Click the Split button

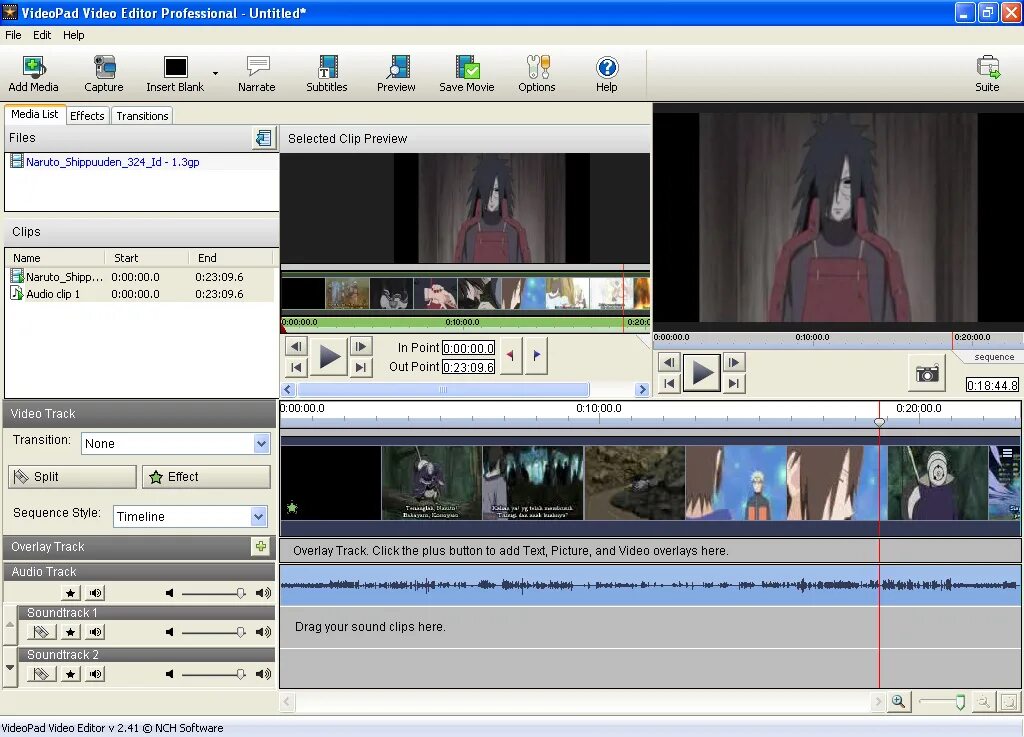coord(72,477)
